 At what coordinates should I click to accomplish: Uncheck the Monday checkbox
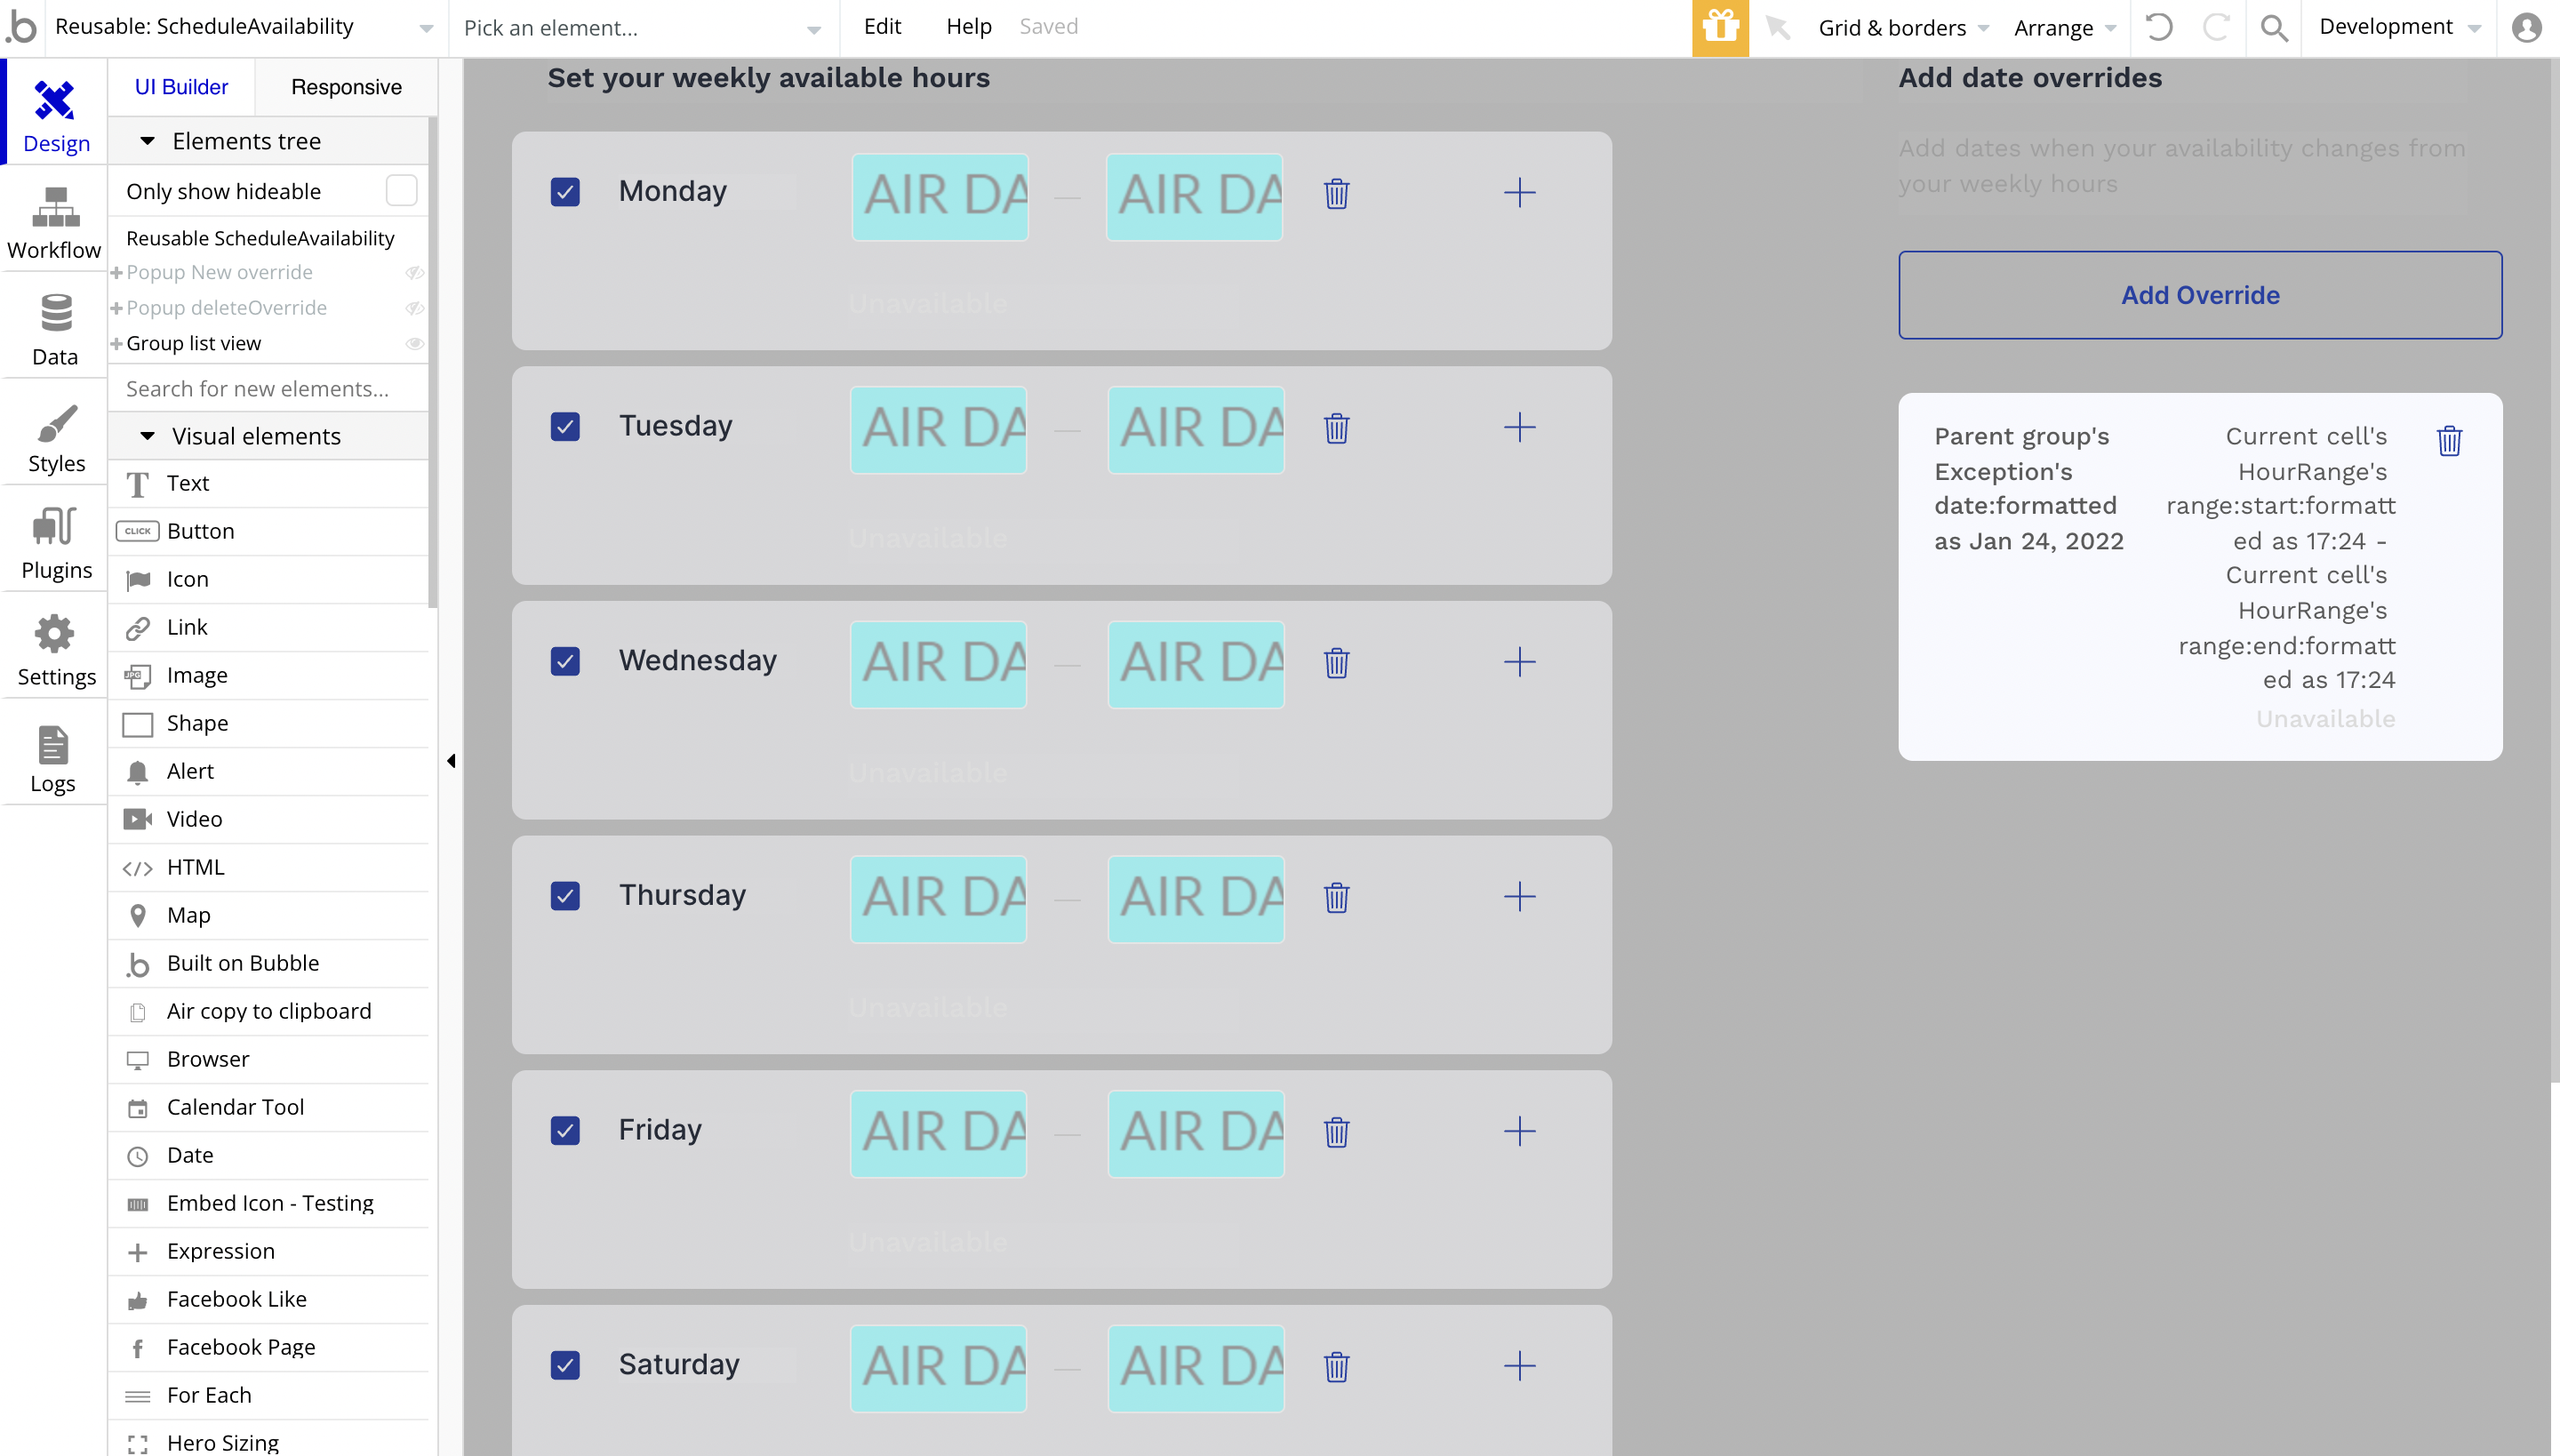pos(565,192)
